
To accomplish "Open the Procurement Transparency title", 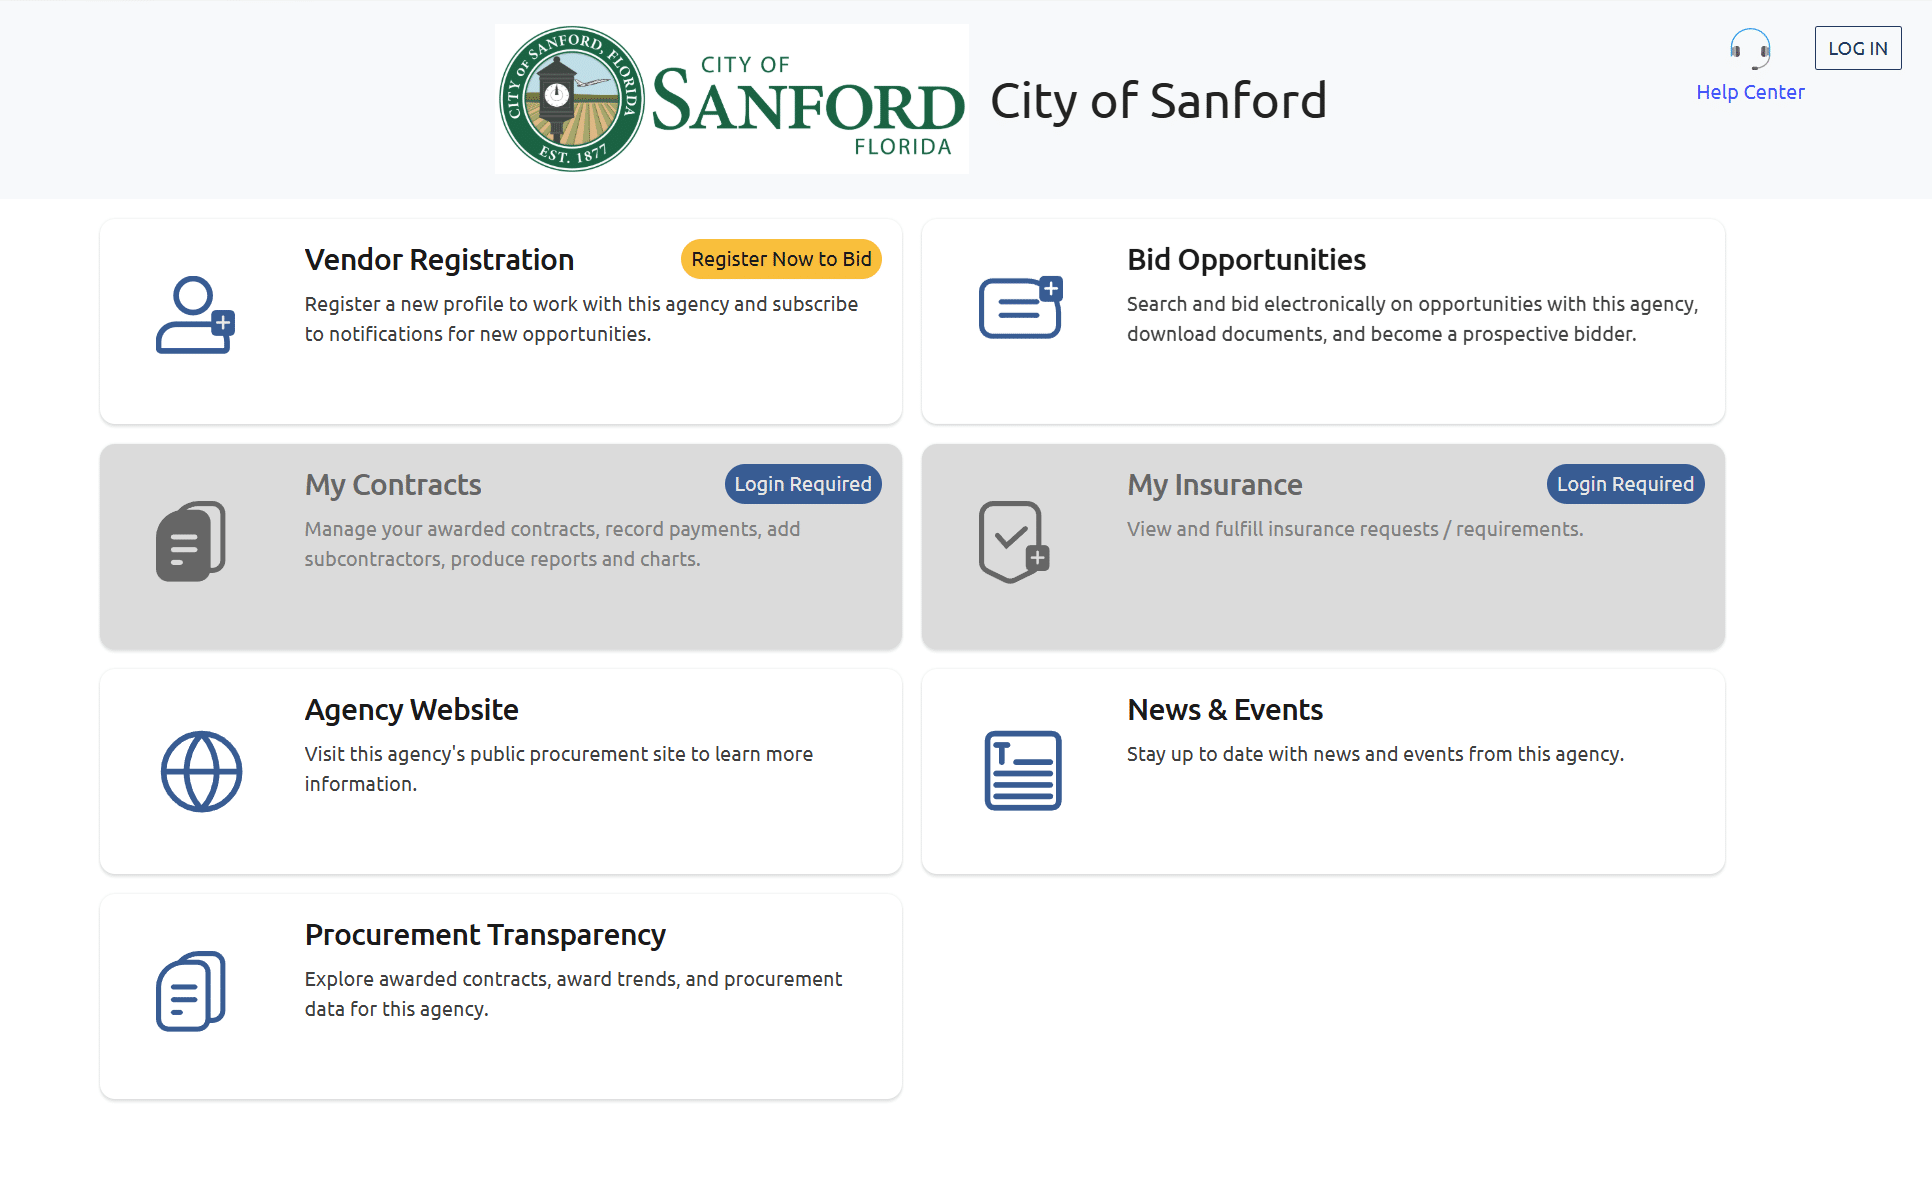I will (x=485, y=935).
